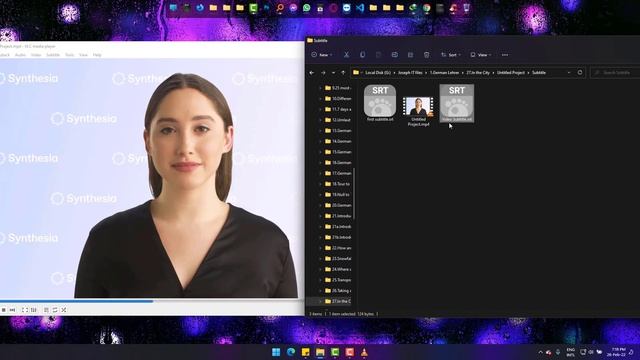This screenshot has height=360, width=640.
Task: Click the ENG language indicator
Action: 571,352
